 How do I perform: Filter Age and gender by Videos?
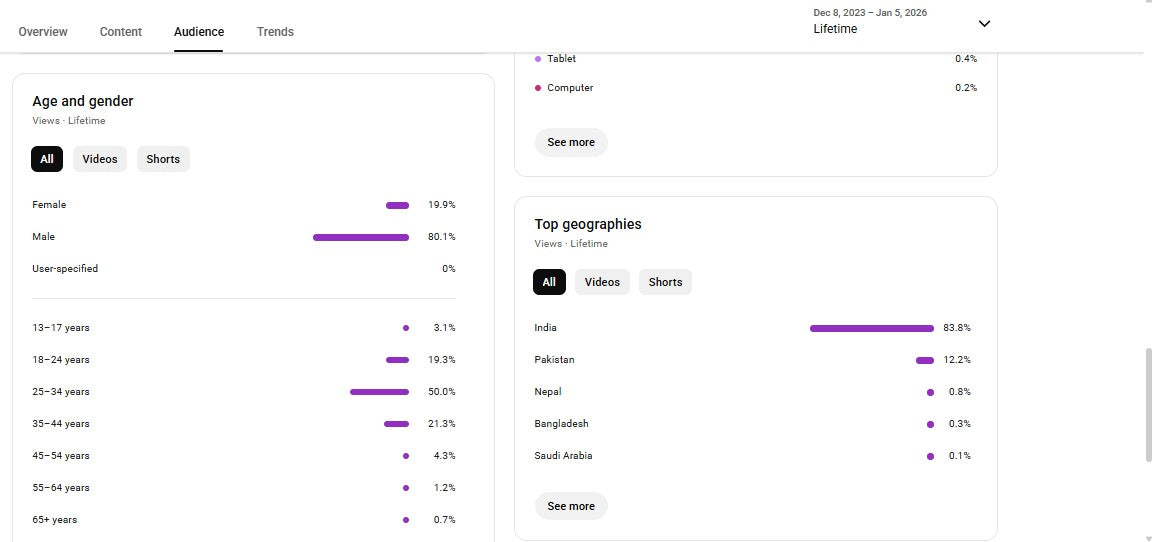[x=100, y=159]
